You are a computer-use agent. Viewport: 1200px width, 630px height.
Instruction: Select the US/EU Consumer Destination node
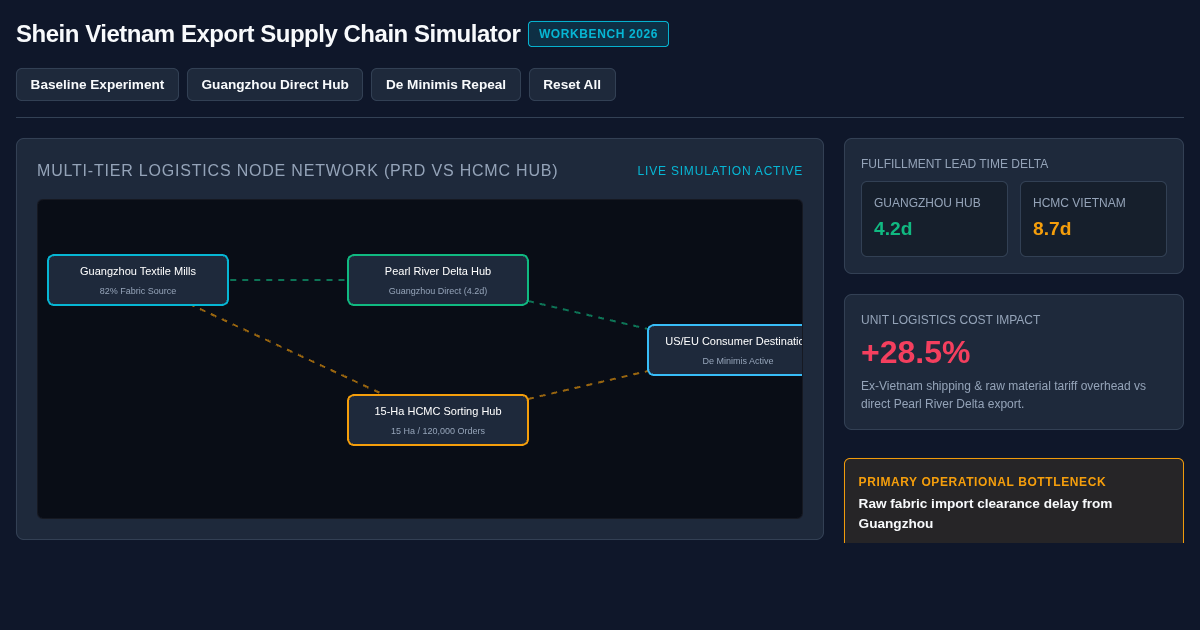(725, 350)
